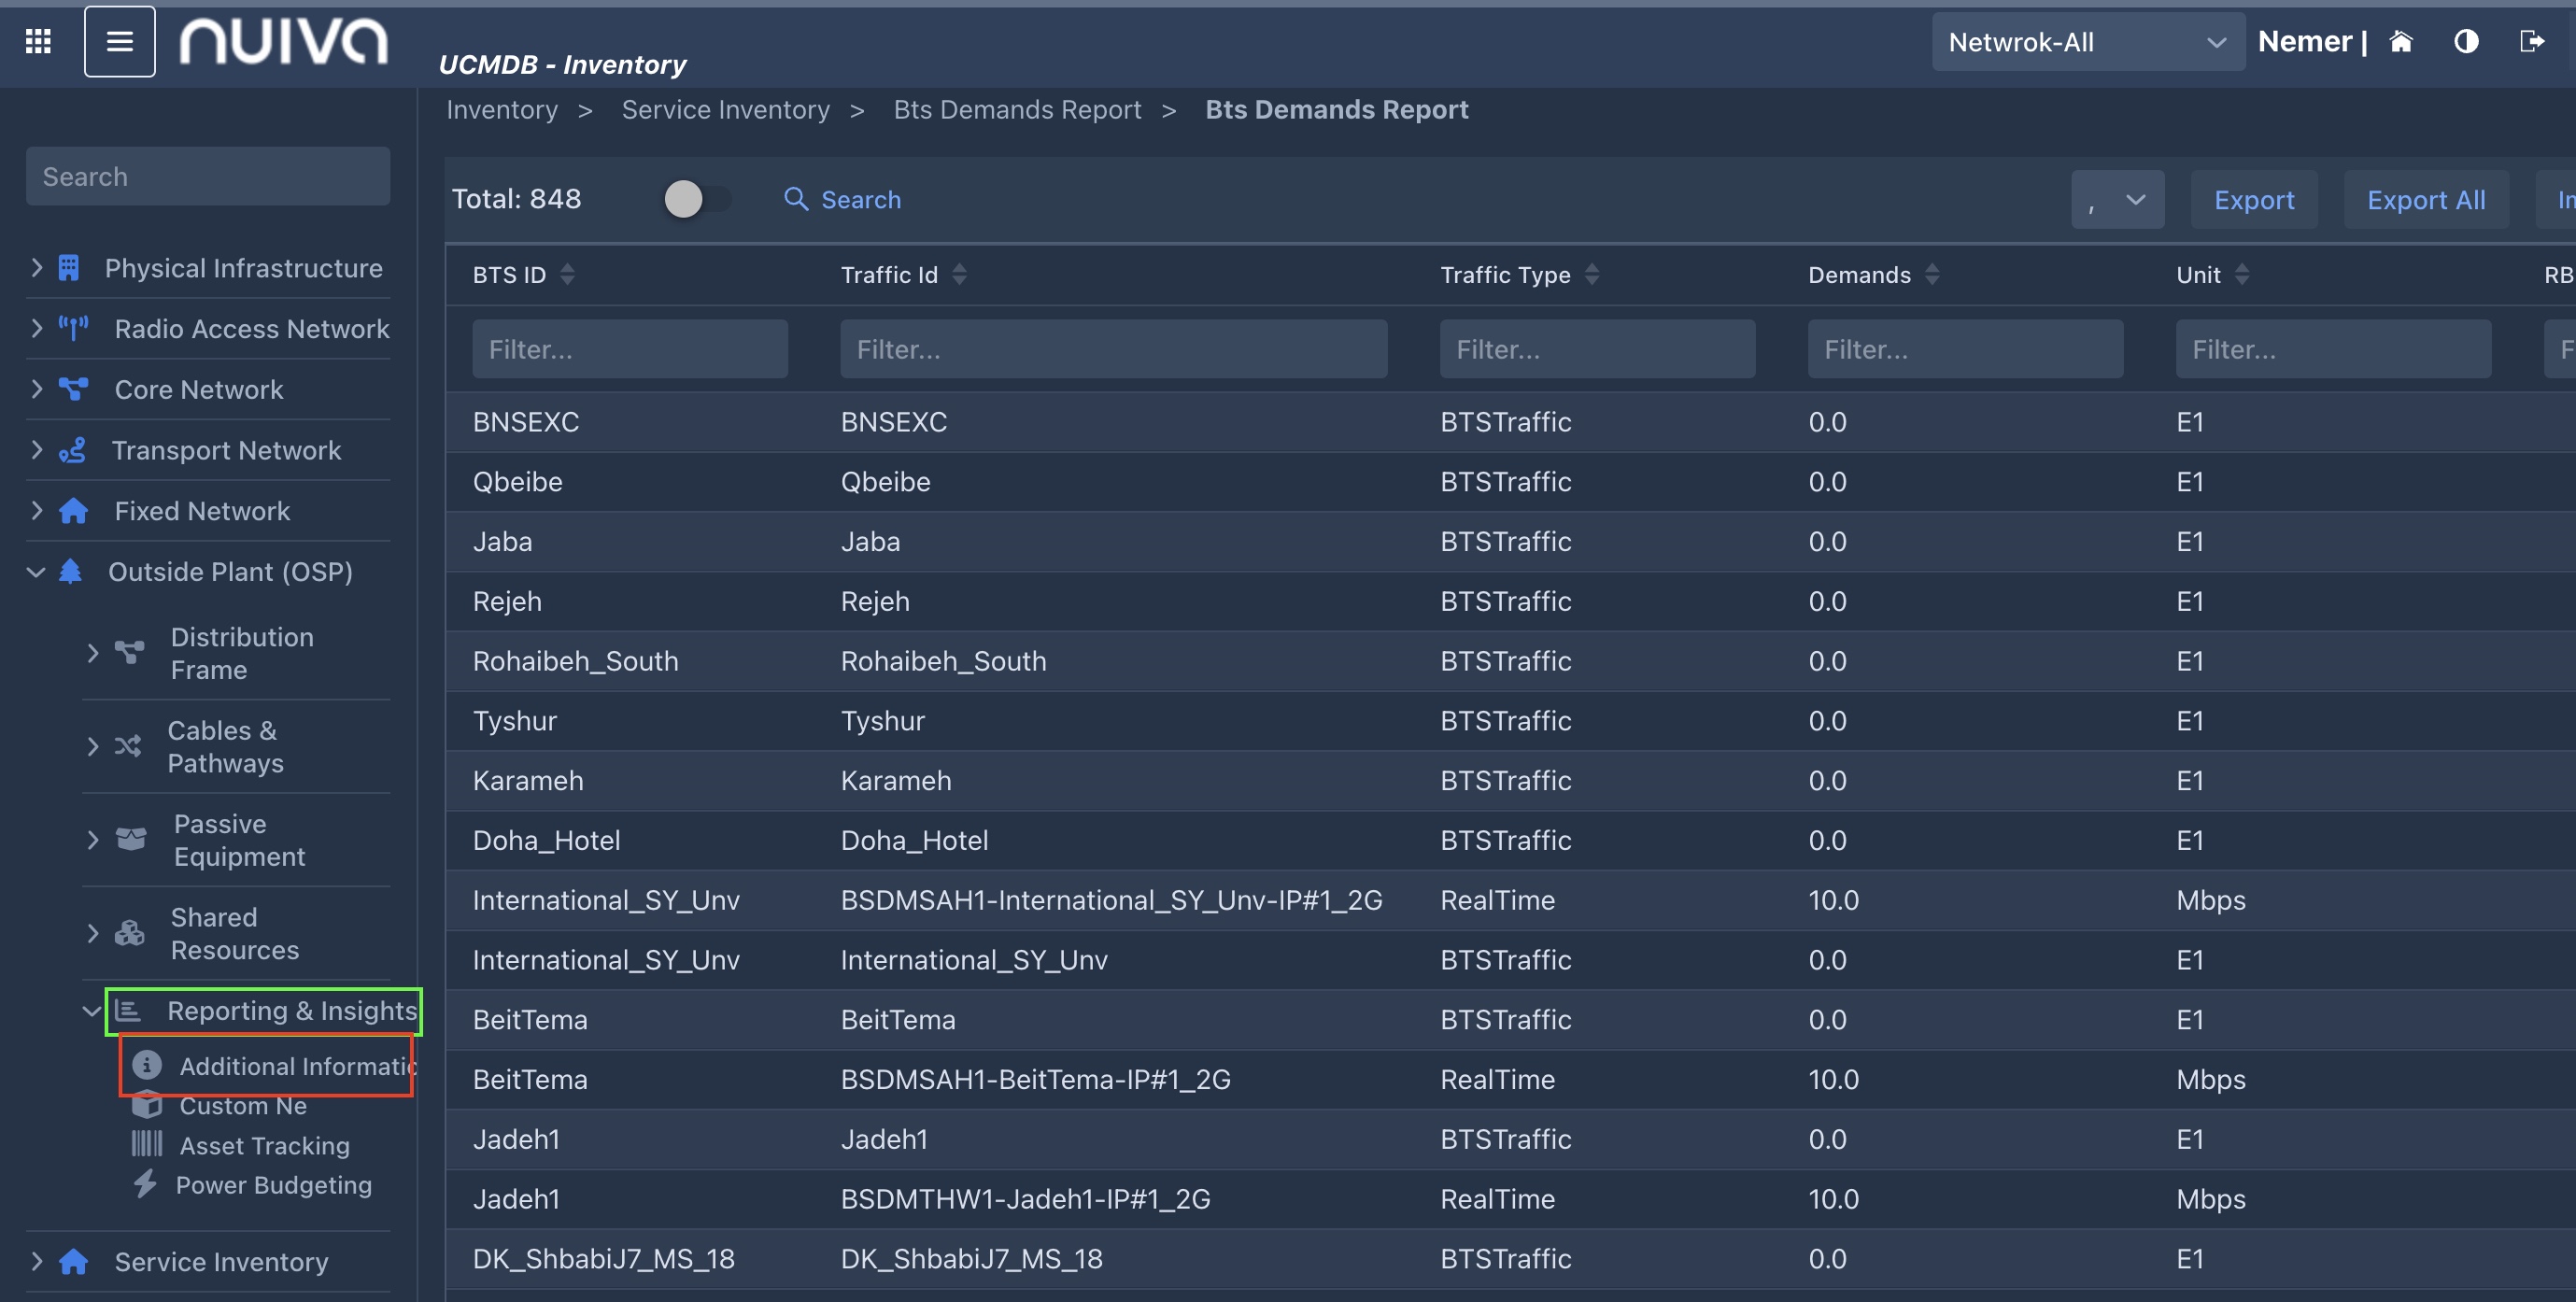The height and width of the screenshot is (1302, 2576).
Task: Open the comma delimiter dropdown
Action: point(2117,200)
